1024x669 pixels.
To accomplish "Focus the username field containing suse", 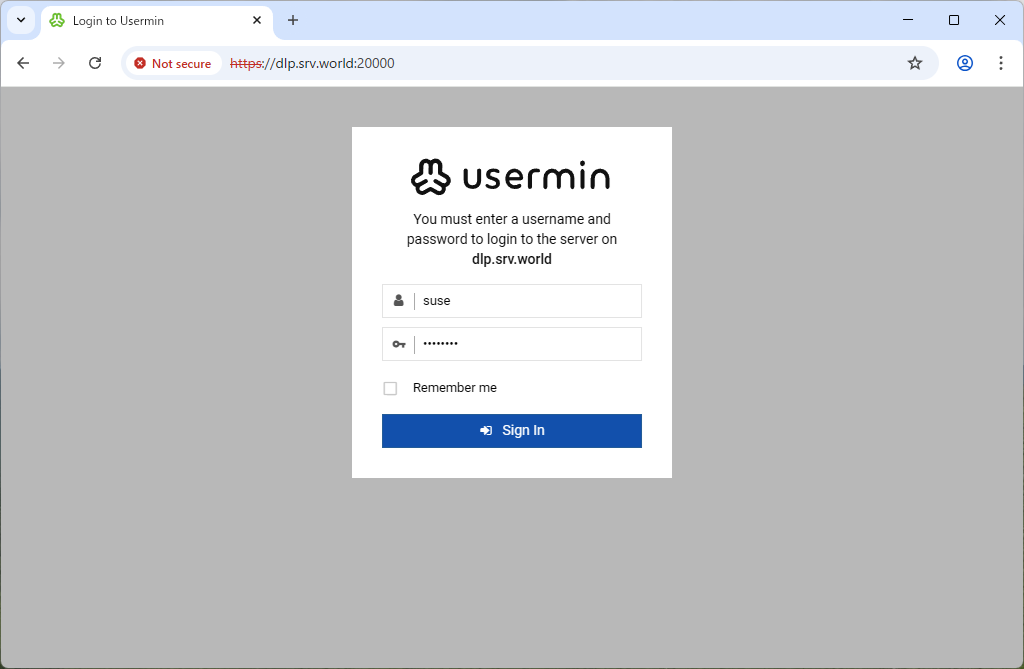I will [527, 301].
